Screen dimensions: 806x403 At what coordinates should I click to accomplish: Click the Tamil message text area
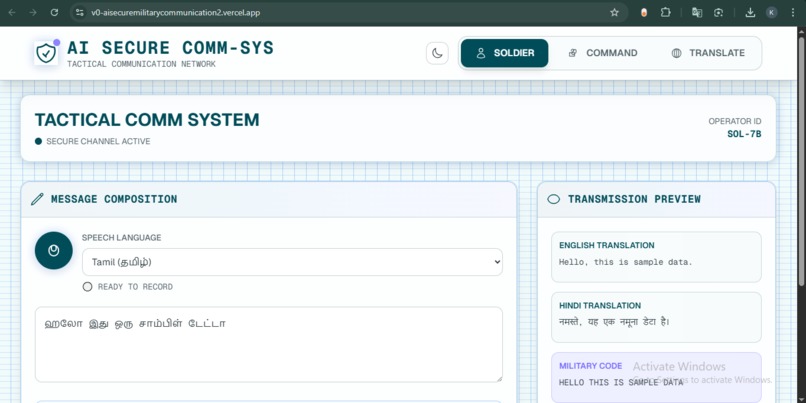268,344
